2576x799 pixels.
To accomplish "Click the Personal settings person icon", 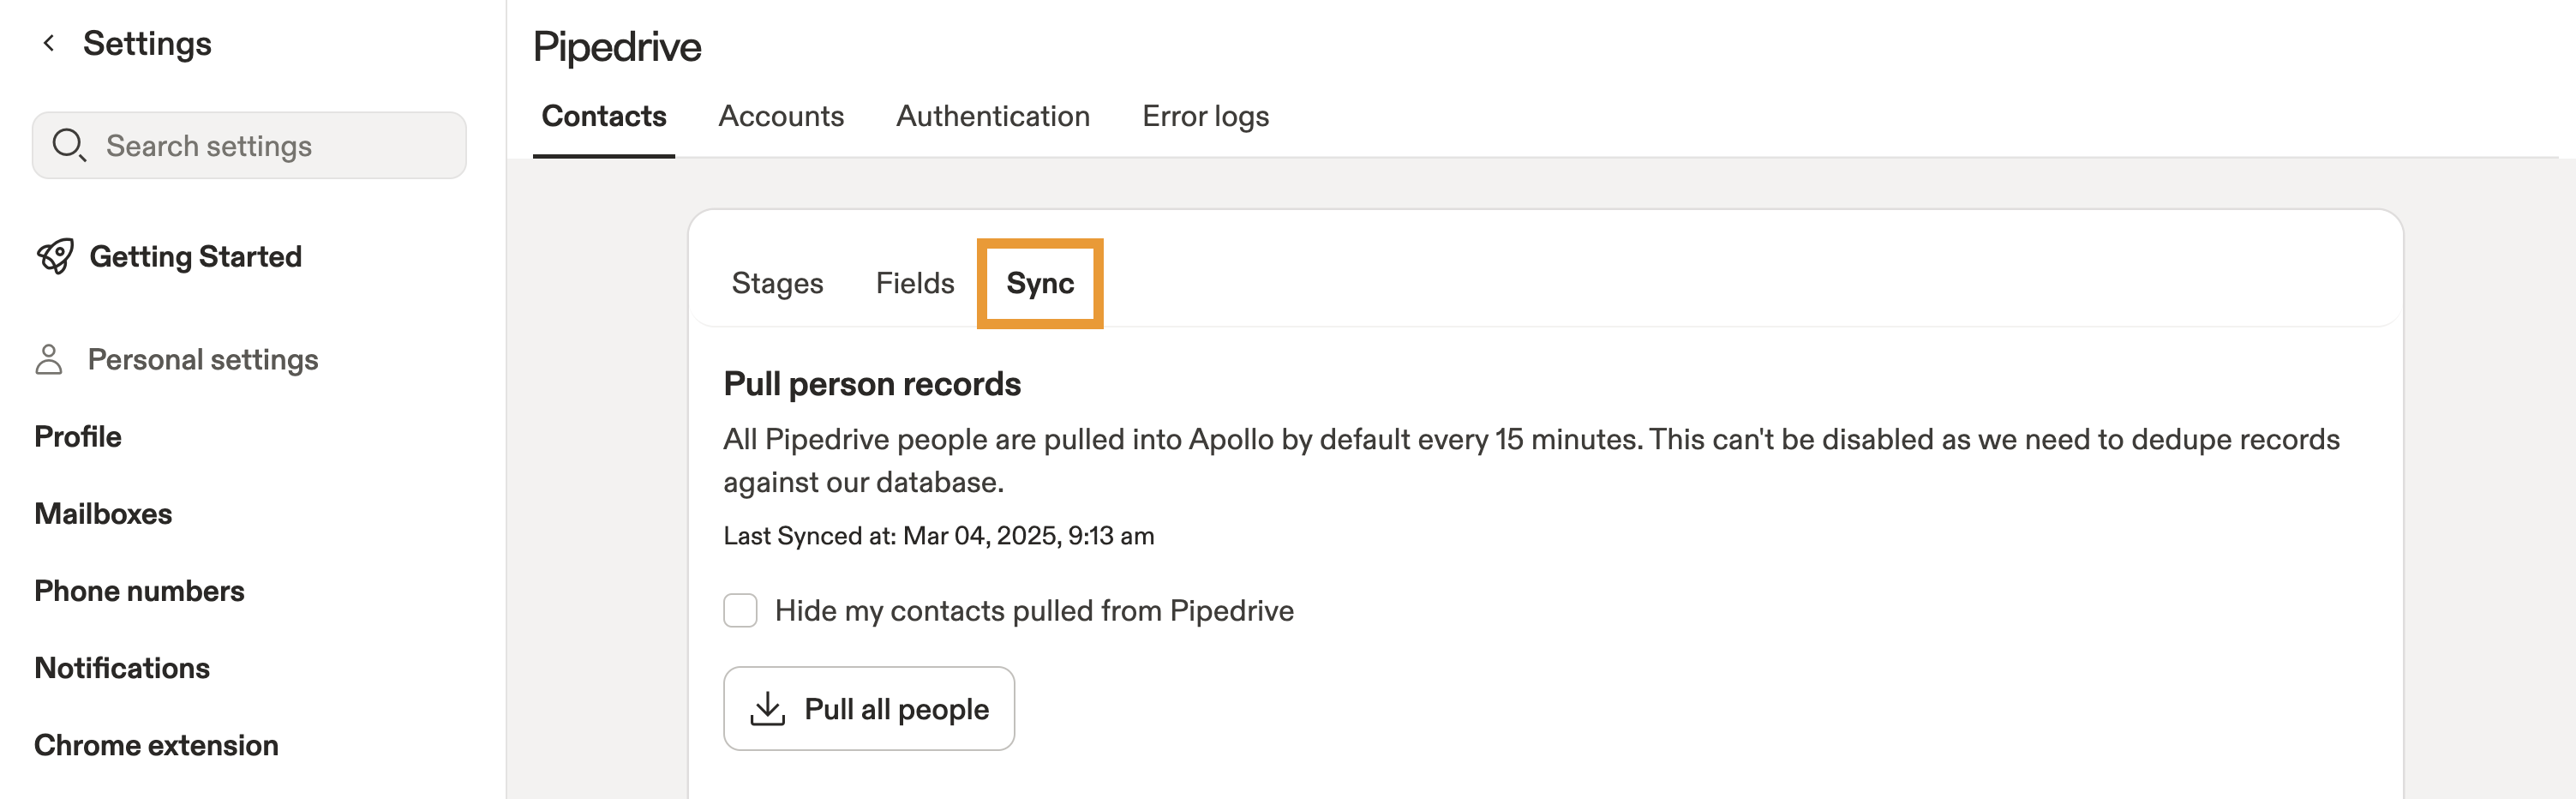I will pyautogui.click(x=49, y=359).
